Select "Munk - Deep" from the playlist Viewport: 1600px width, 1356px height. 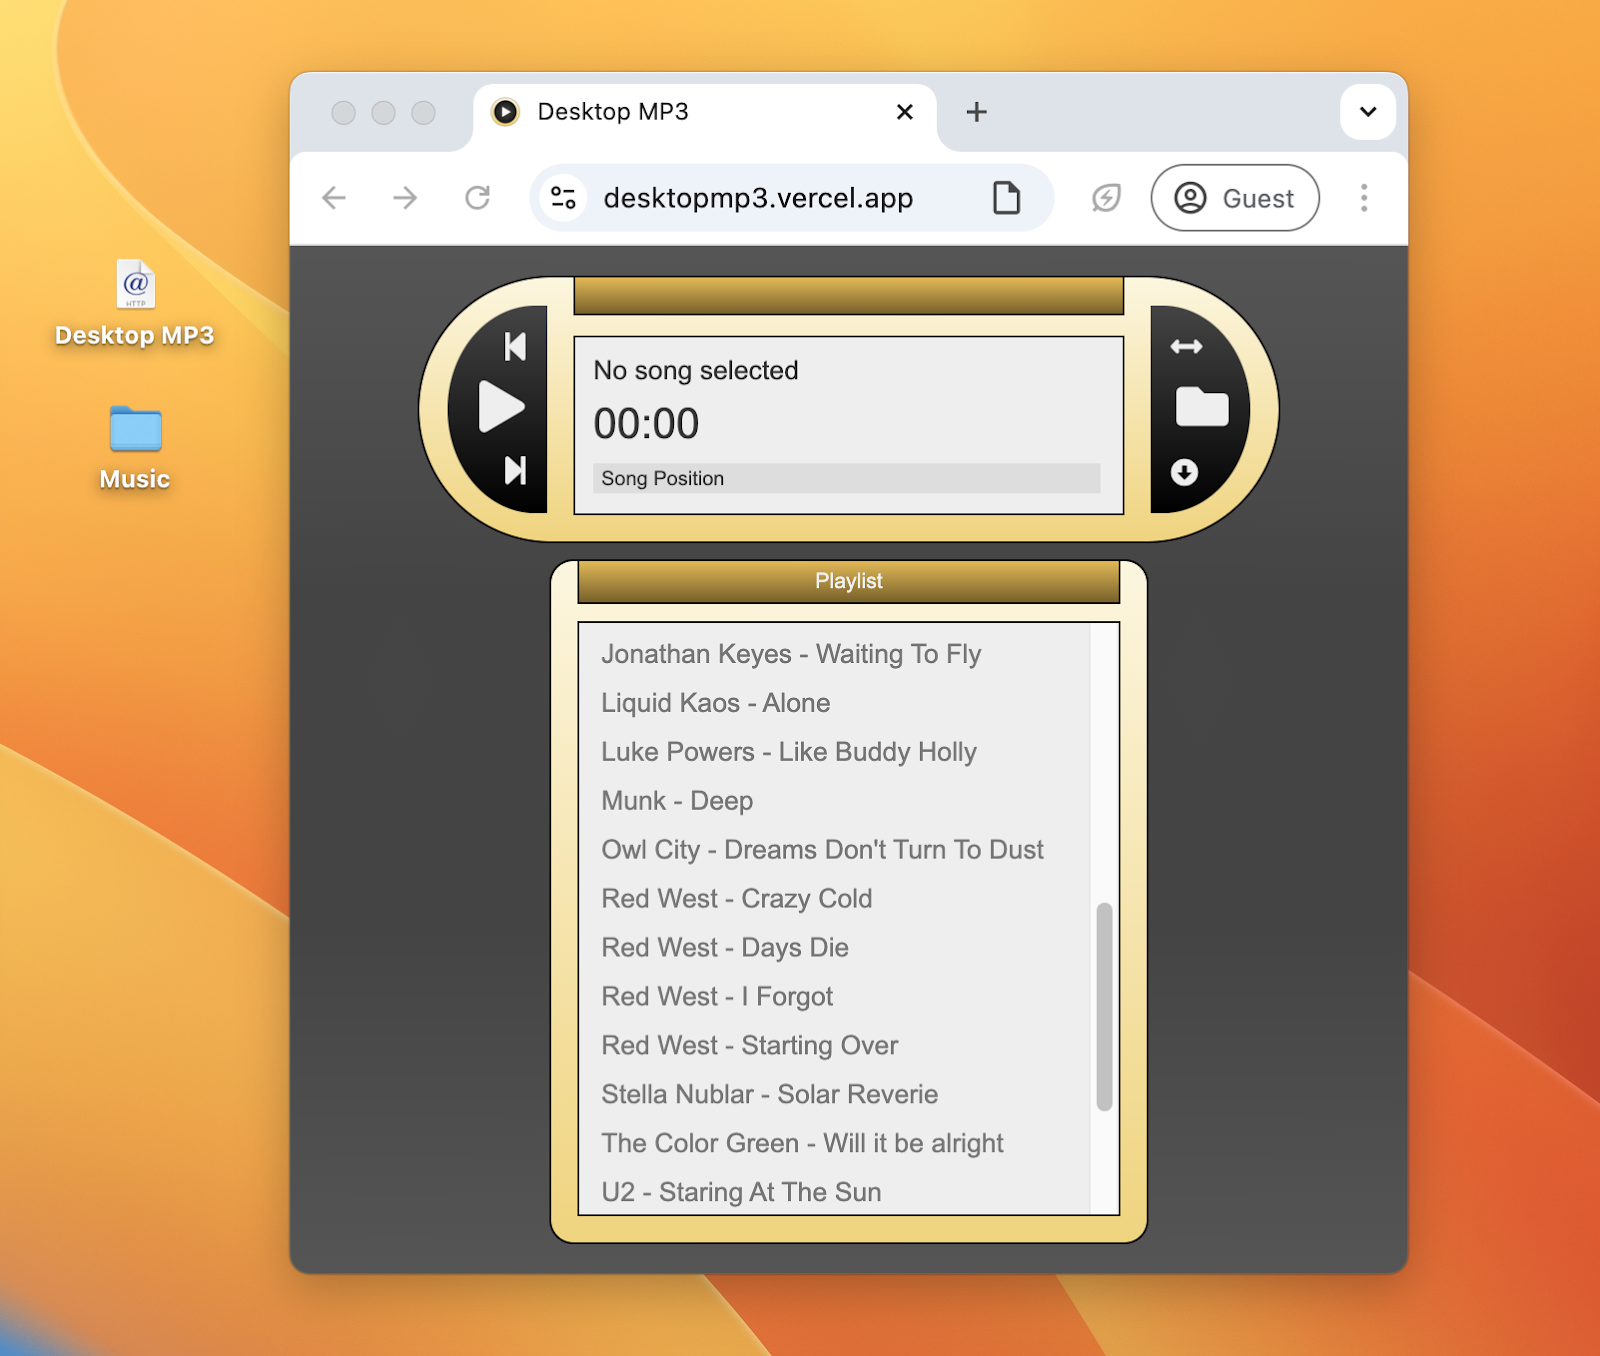tap(676, 800)
